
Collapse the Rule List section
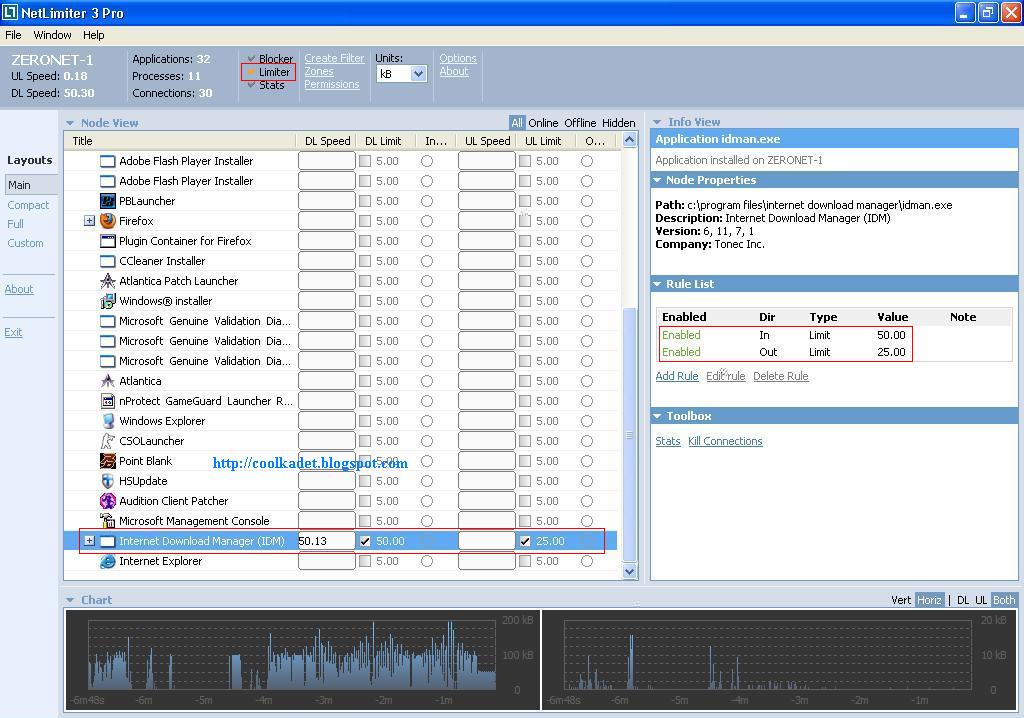click(657, 284)
